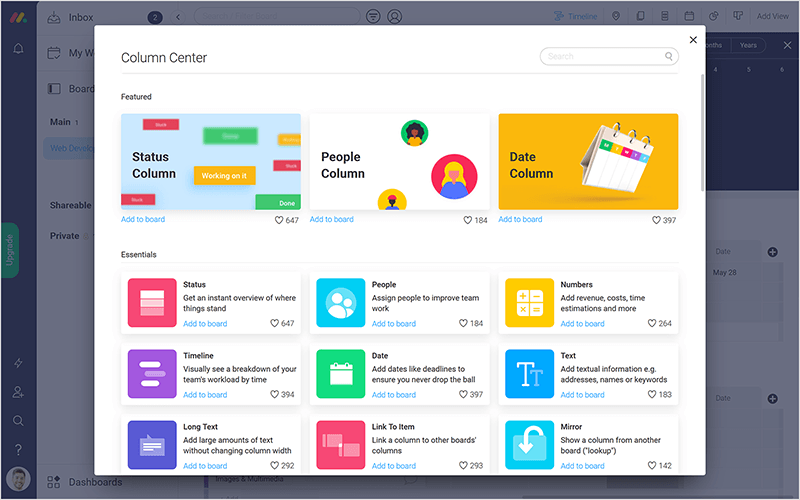The height and width of the screenshot is (500, 800).
Task: Select the Web Development board
Action: pos(71,148)
